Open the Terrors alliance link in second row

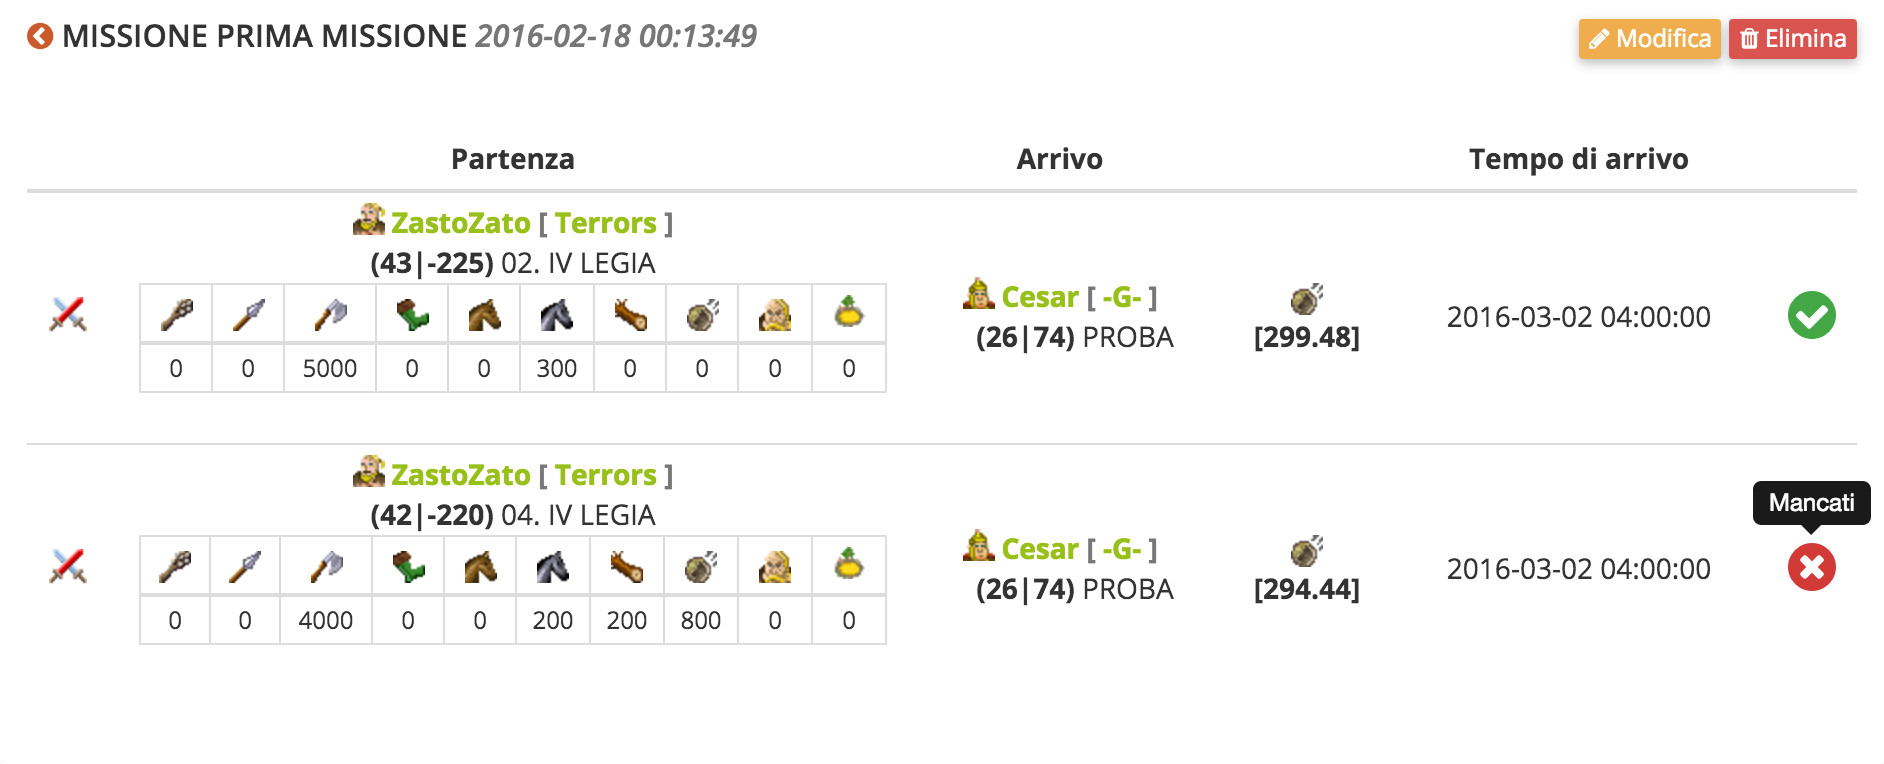606,475
